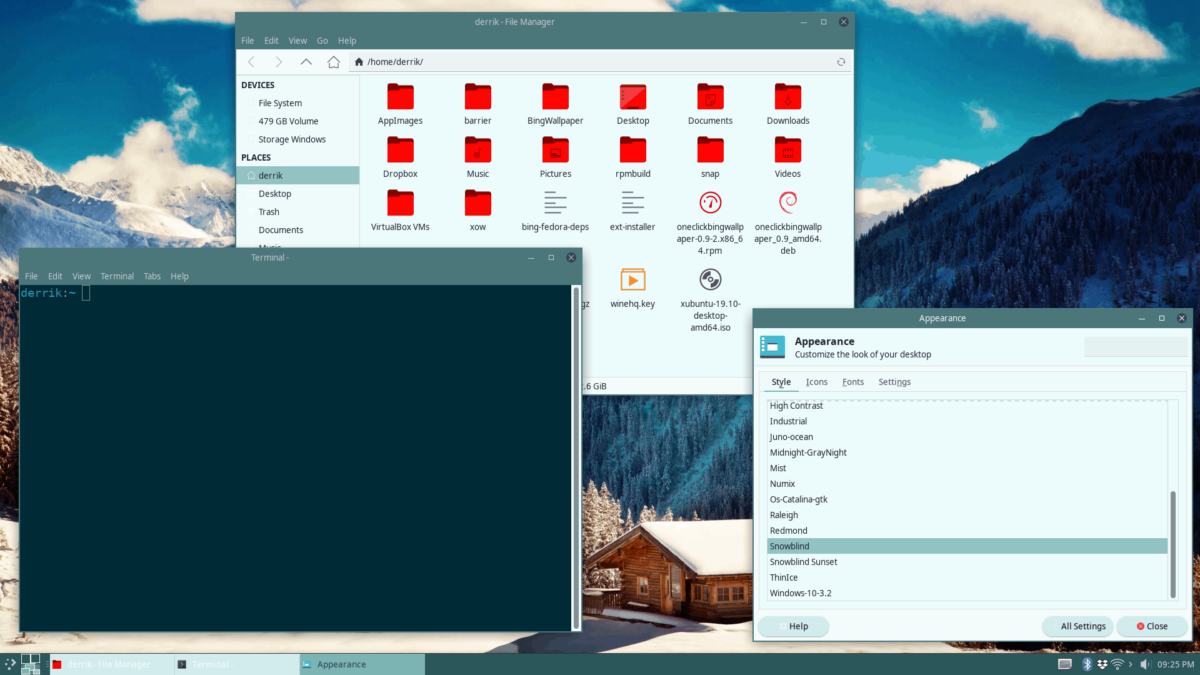Click the reload icon in the path bar
The height and width of the screenshot is (675, 1200).
842,62
